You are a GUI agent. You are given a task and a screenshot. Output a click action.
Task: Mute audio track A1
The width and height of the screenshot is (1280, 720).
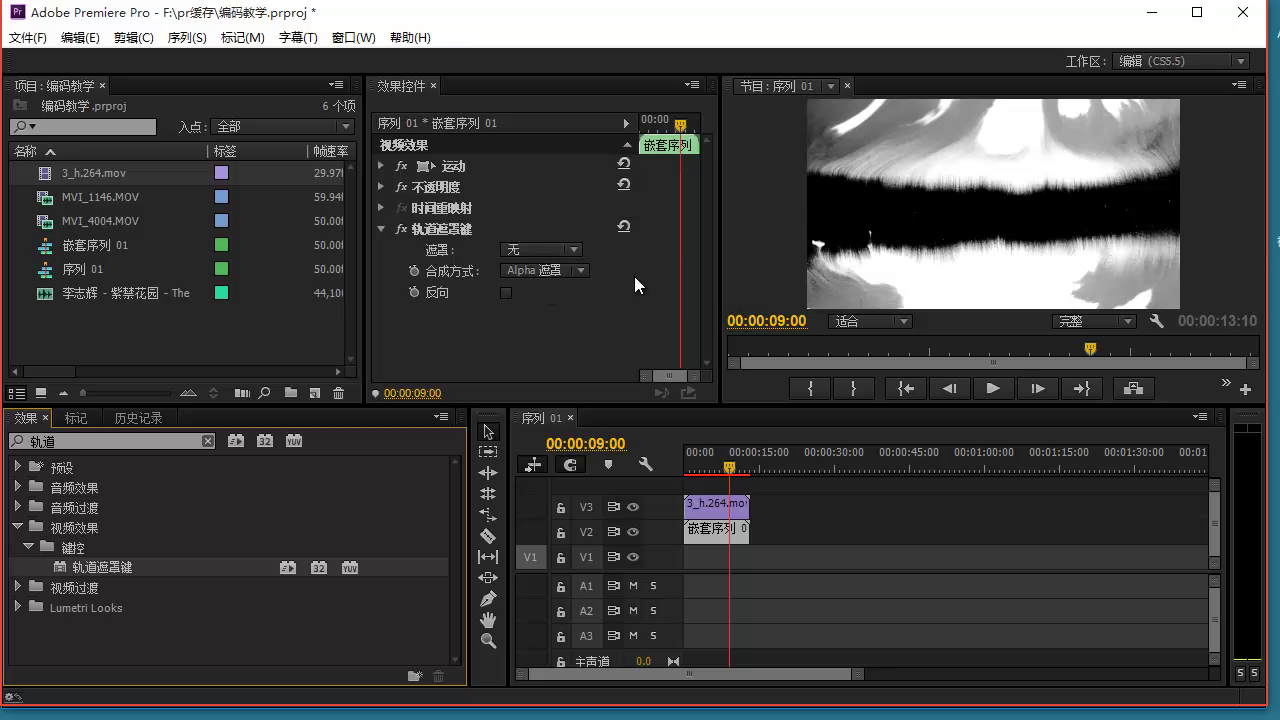pyautogui.click(x=633, y=586)
